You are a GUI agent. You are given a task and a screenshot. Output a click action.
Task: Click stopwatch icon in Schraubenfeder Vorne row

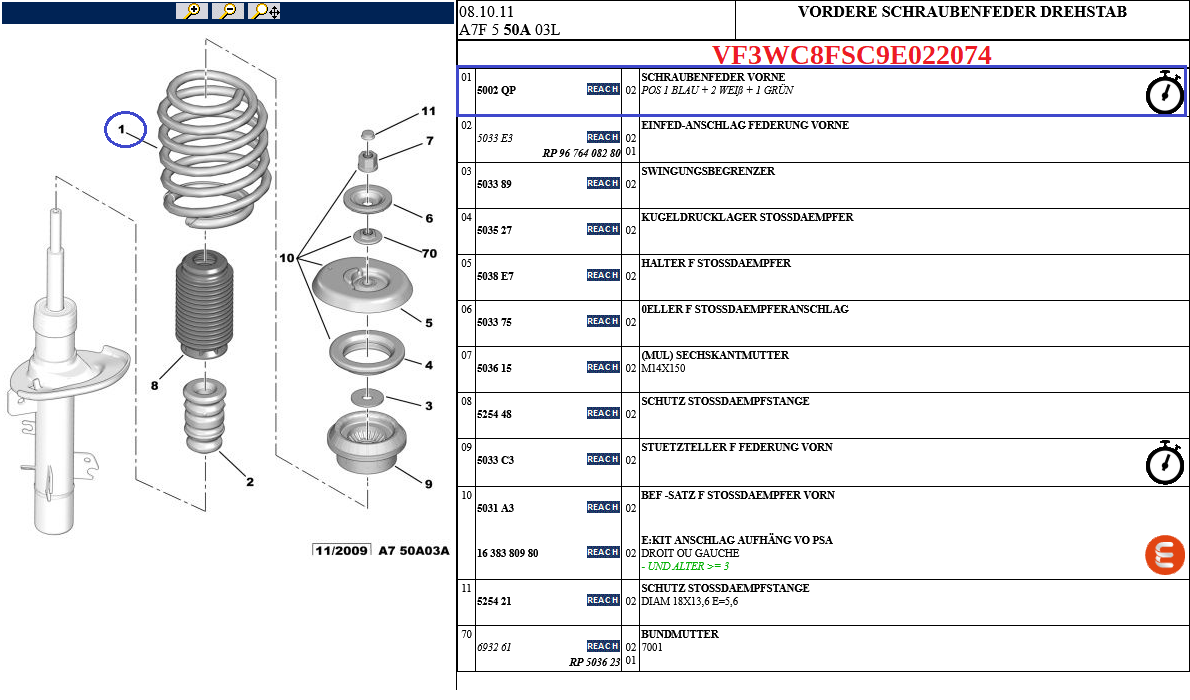click(x=1164, y=92)
